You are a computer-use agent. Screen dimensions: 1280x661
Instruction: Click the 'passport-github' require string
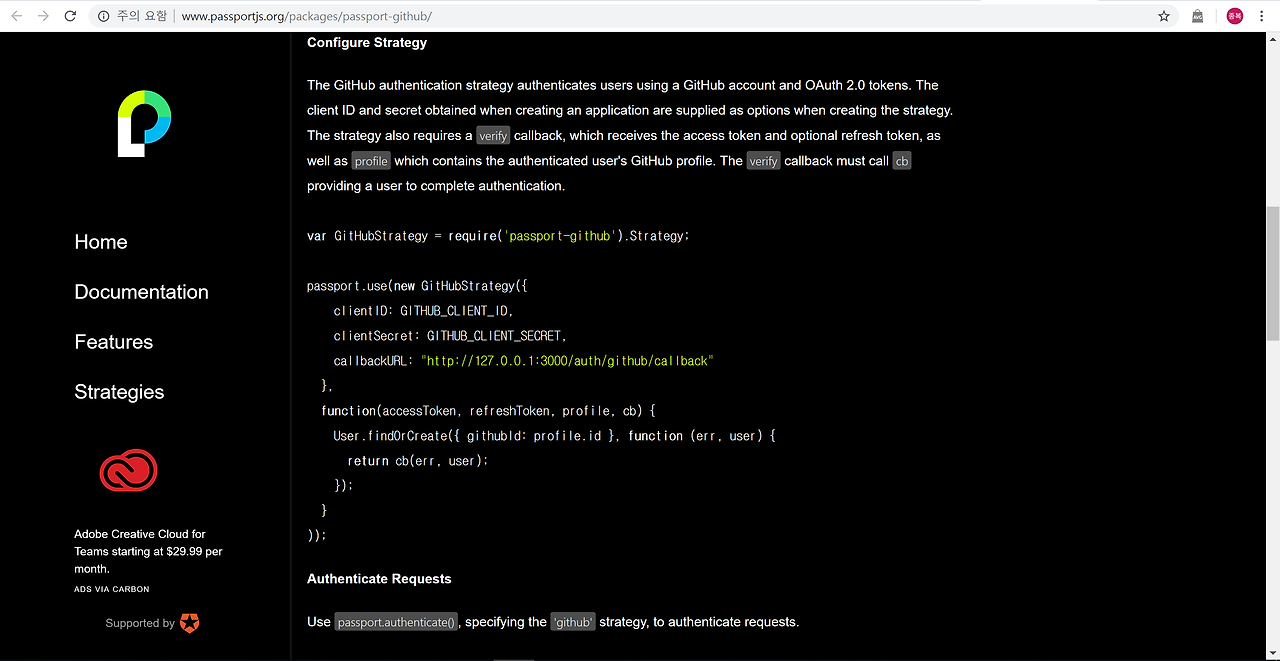tap(559, 236)
